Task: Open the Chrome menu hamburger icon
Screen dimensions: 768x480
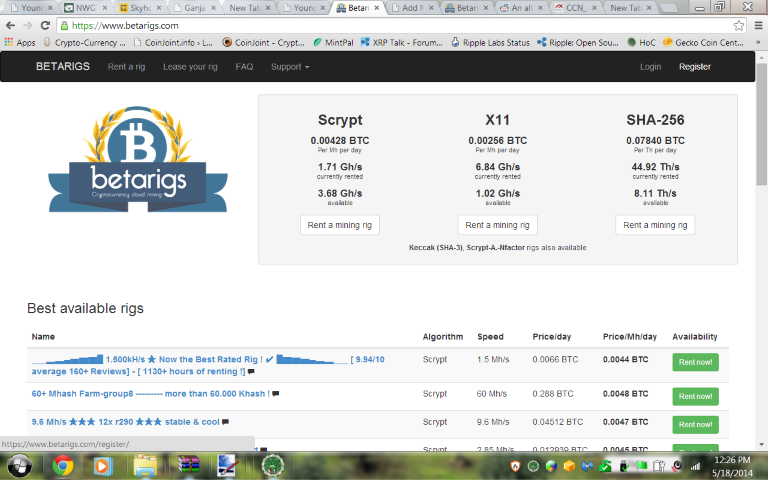Action: pyautogui.click(x=758, y=25)
